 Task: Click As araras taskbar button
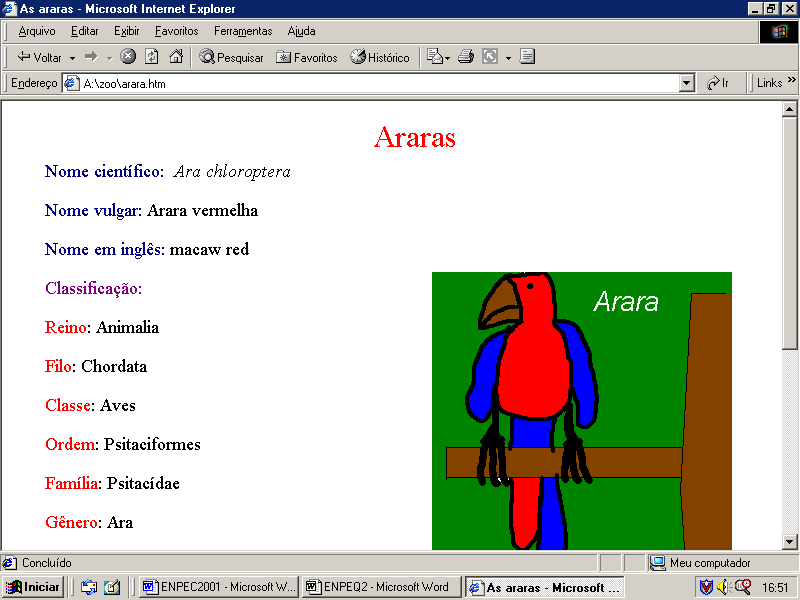click(545, 587)
